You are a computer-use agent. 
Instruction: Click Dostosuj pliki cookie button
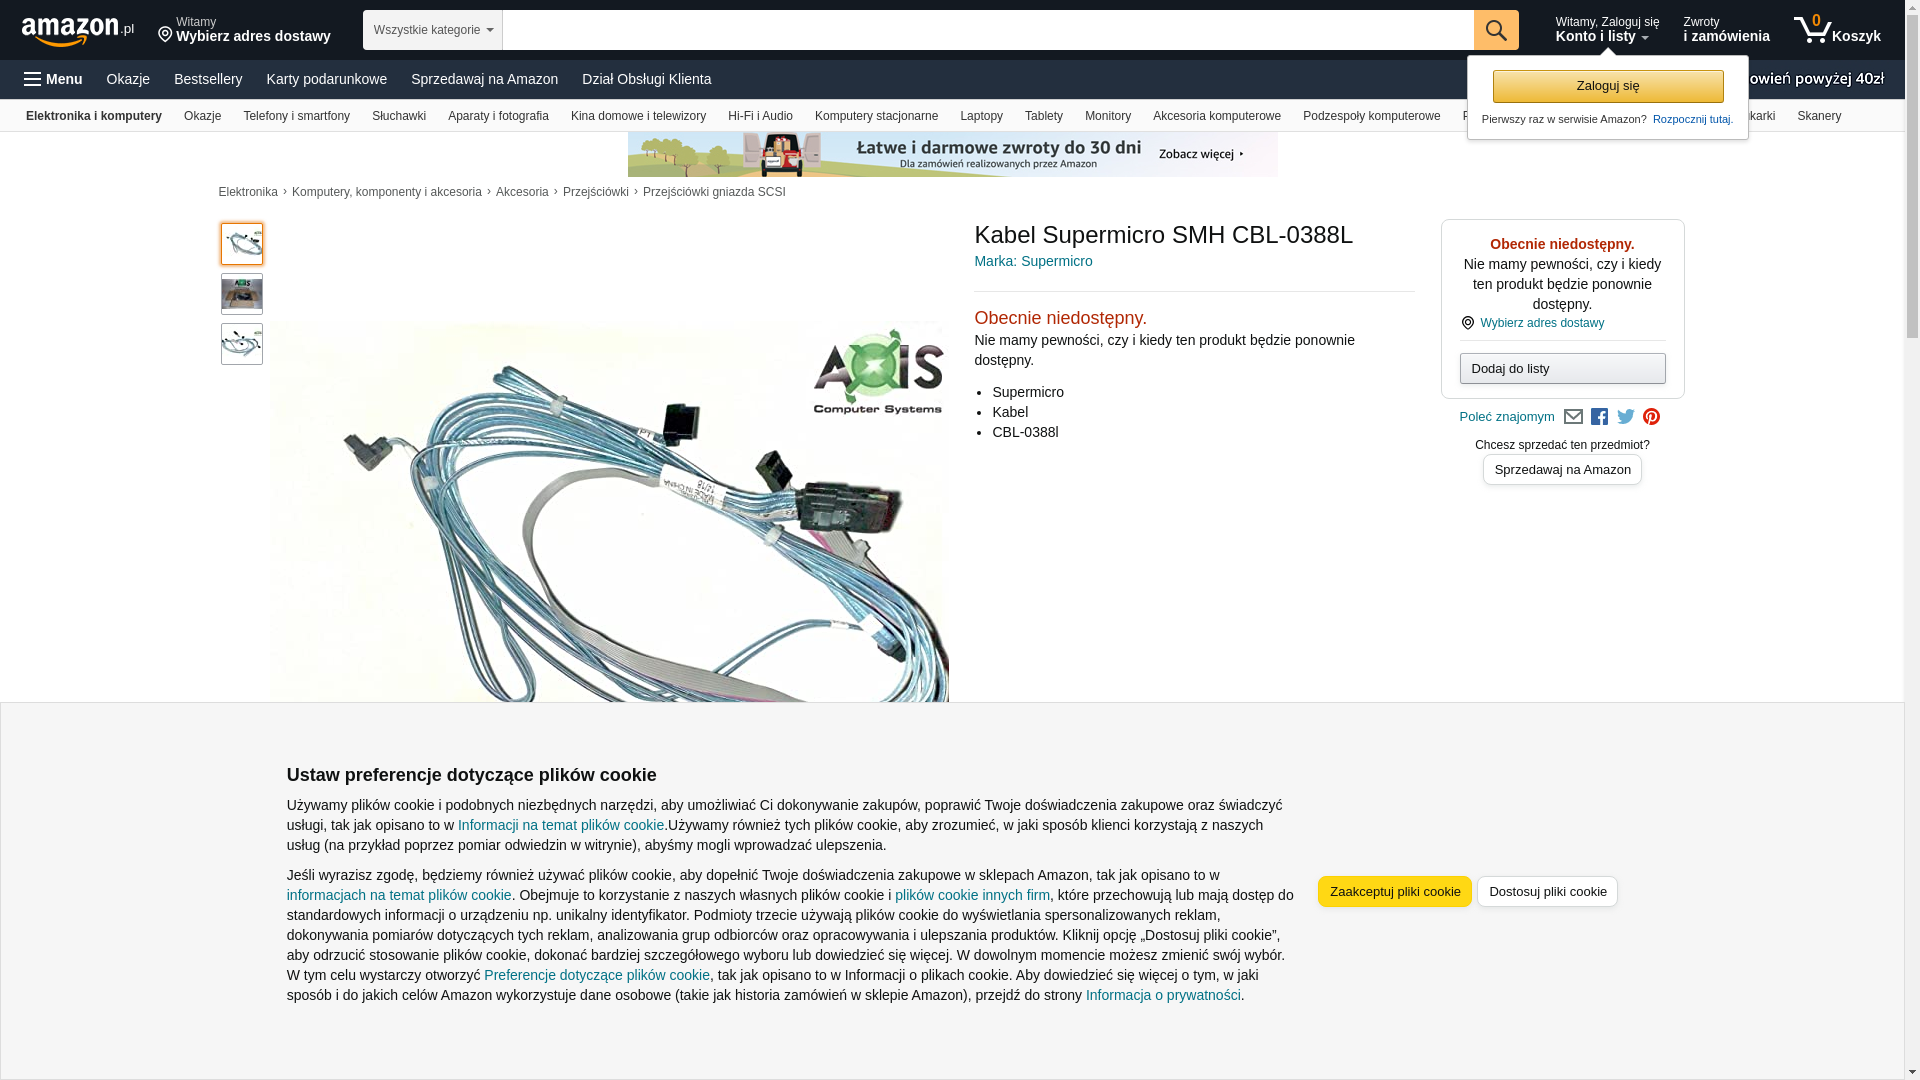[x=1547, y=892]
